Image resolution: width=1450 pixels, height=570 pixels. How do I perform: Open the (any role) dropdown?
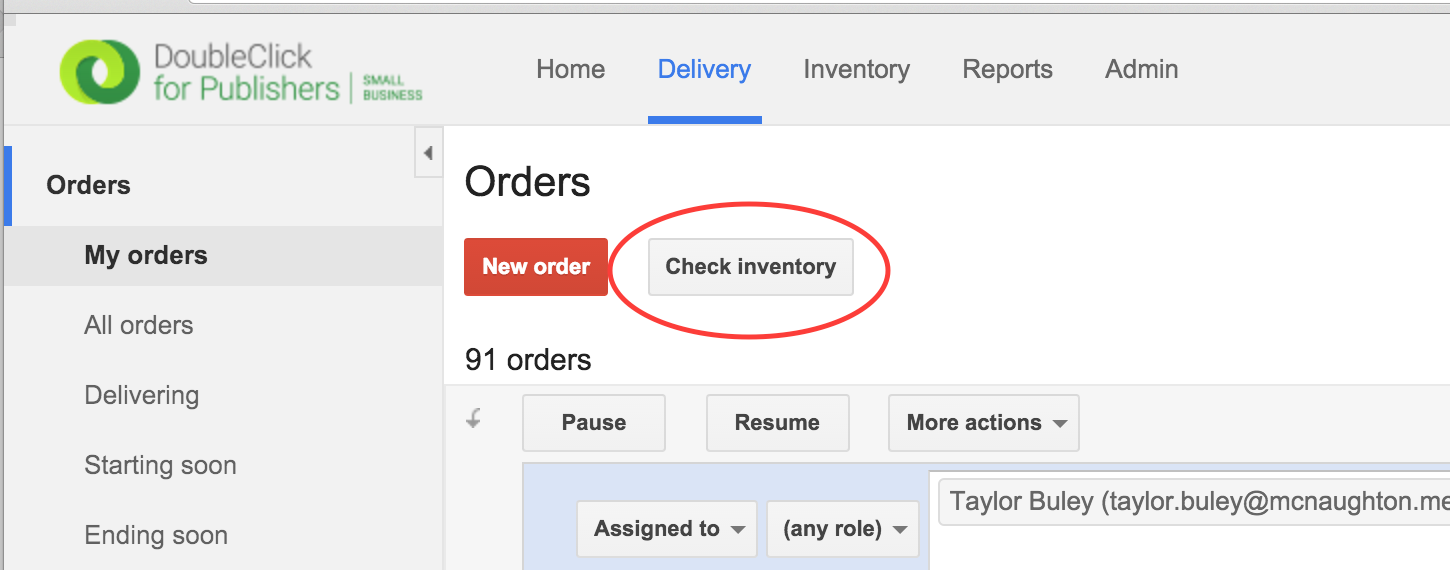coord(842,529)
